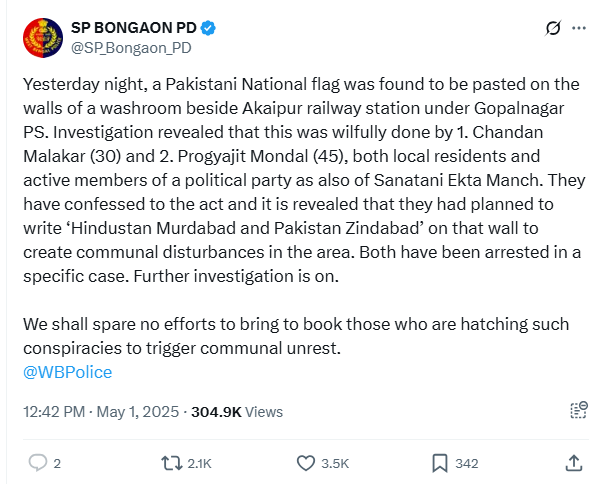Screen dimensions: 602x484
Task: Click the blue verified badge
Action: pos(208,28)
